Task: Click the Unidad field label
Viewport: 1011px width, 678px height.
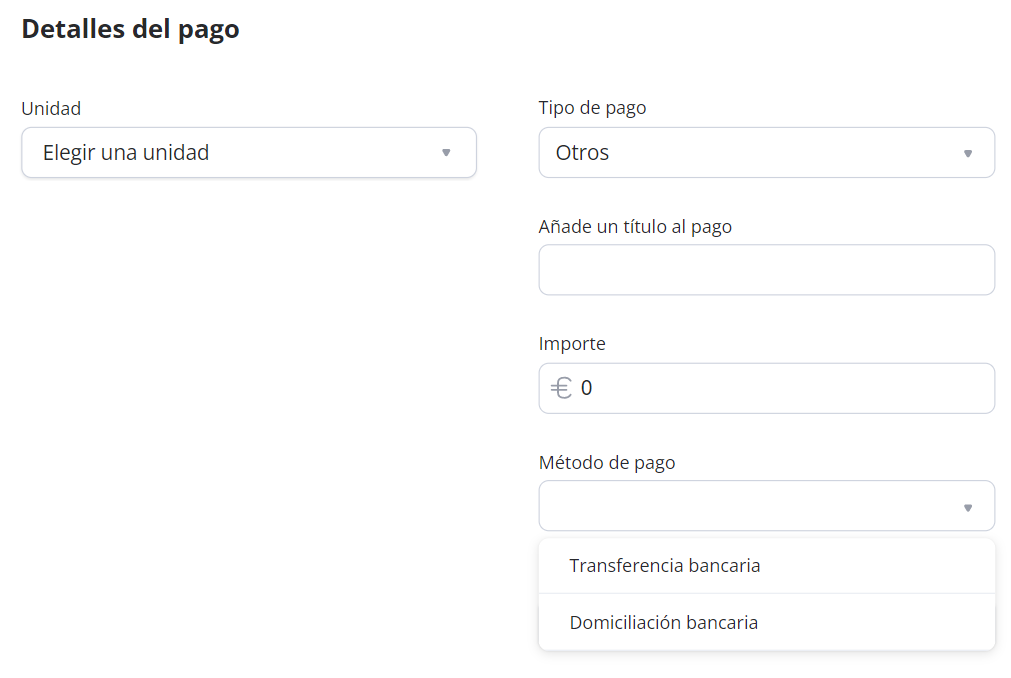Action: [x=51, y=108]
